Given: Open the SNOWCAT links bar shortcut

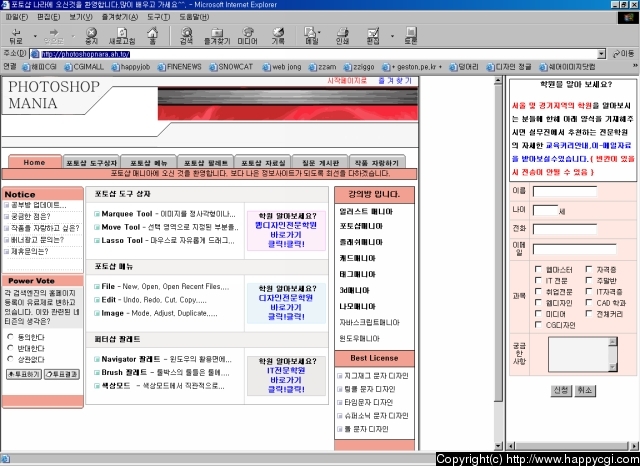Looking at the screenshot, I should [231, 67].
